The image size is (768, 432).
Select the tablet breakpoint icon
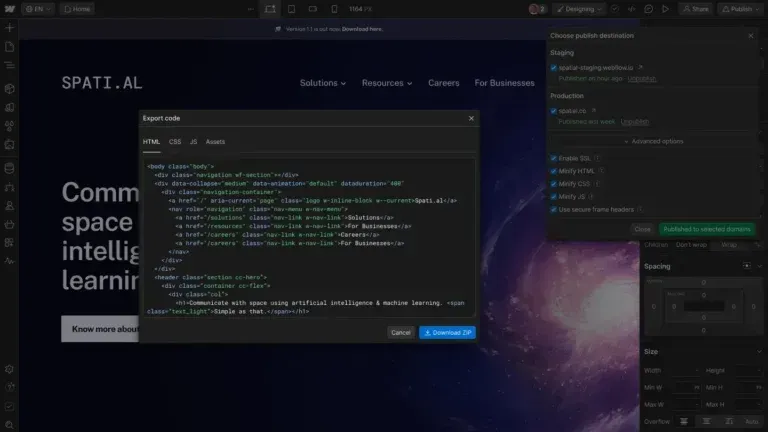tap(291, 9)
